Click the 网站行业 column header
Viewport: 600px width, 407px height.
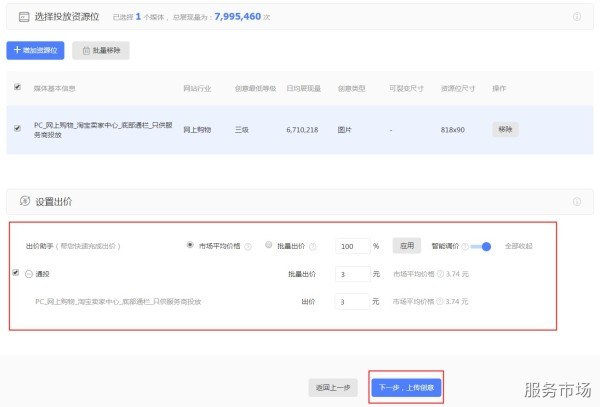[x=197, y=88]
